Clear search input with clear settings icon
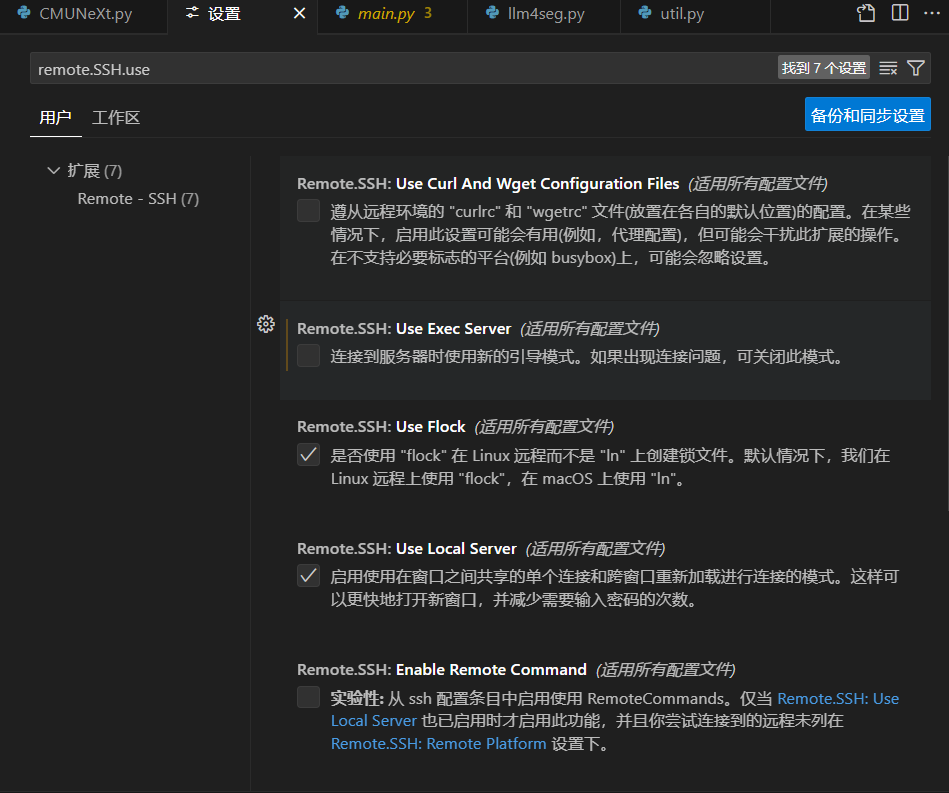Image resolution: width=949 pixels, height=793 pixels. pyautogui.click(x=888, y=67)
